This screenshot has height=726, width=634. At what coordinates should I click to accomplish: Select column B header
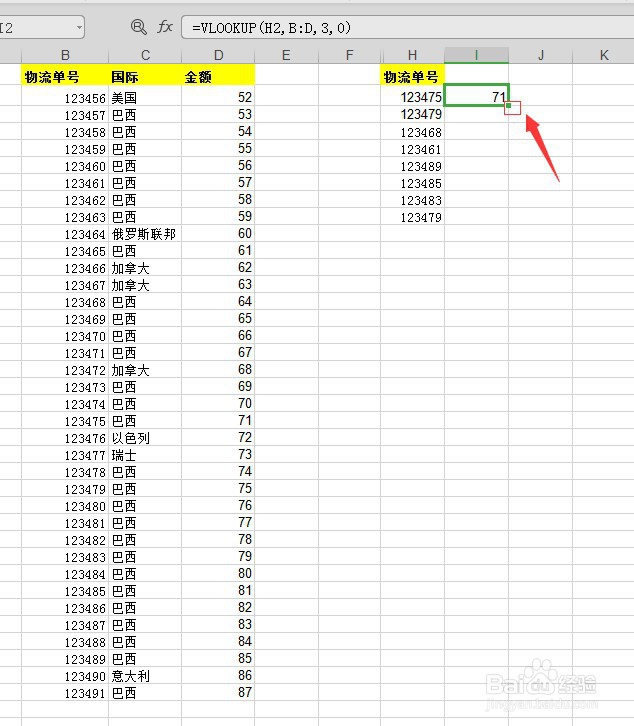(x=65, y=56)
